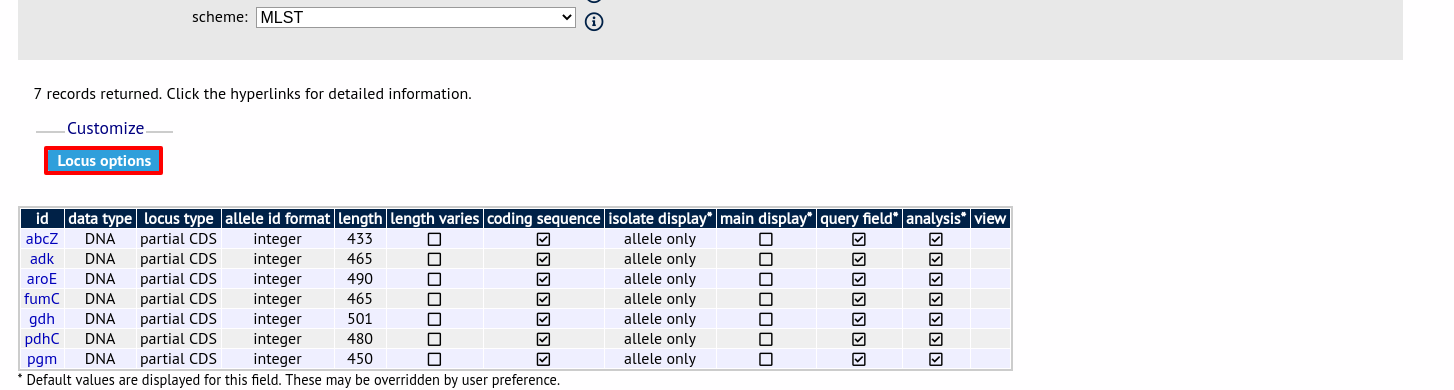Viewport: 1454px width, 390px height.
Task: Select the length value 490
Action: (x=360, y=279)
